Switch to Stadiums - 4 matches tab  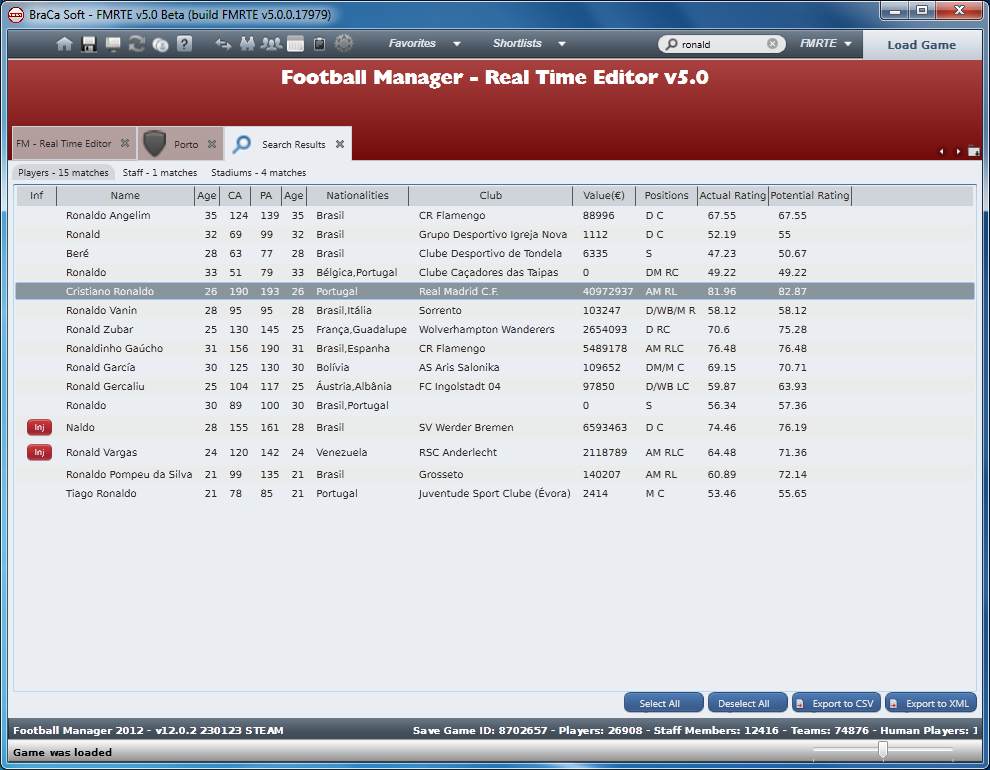click(x=258, y=173)
